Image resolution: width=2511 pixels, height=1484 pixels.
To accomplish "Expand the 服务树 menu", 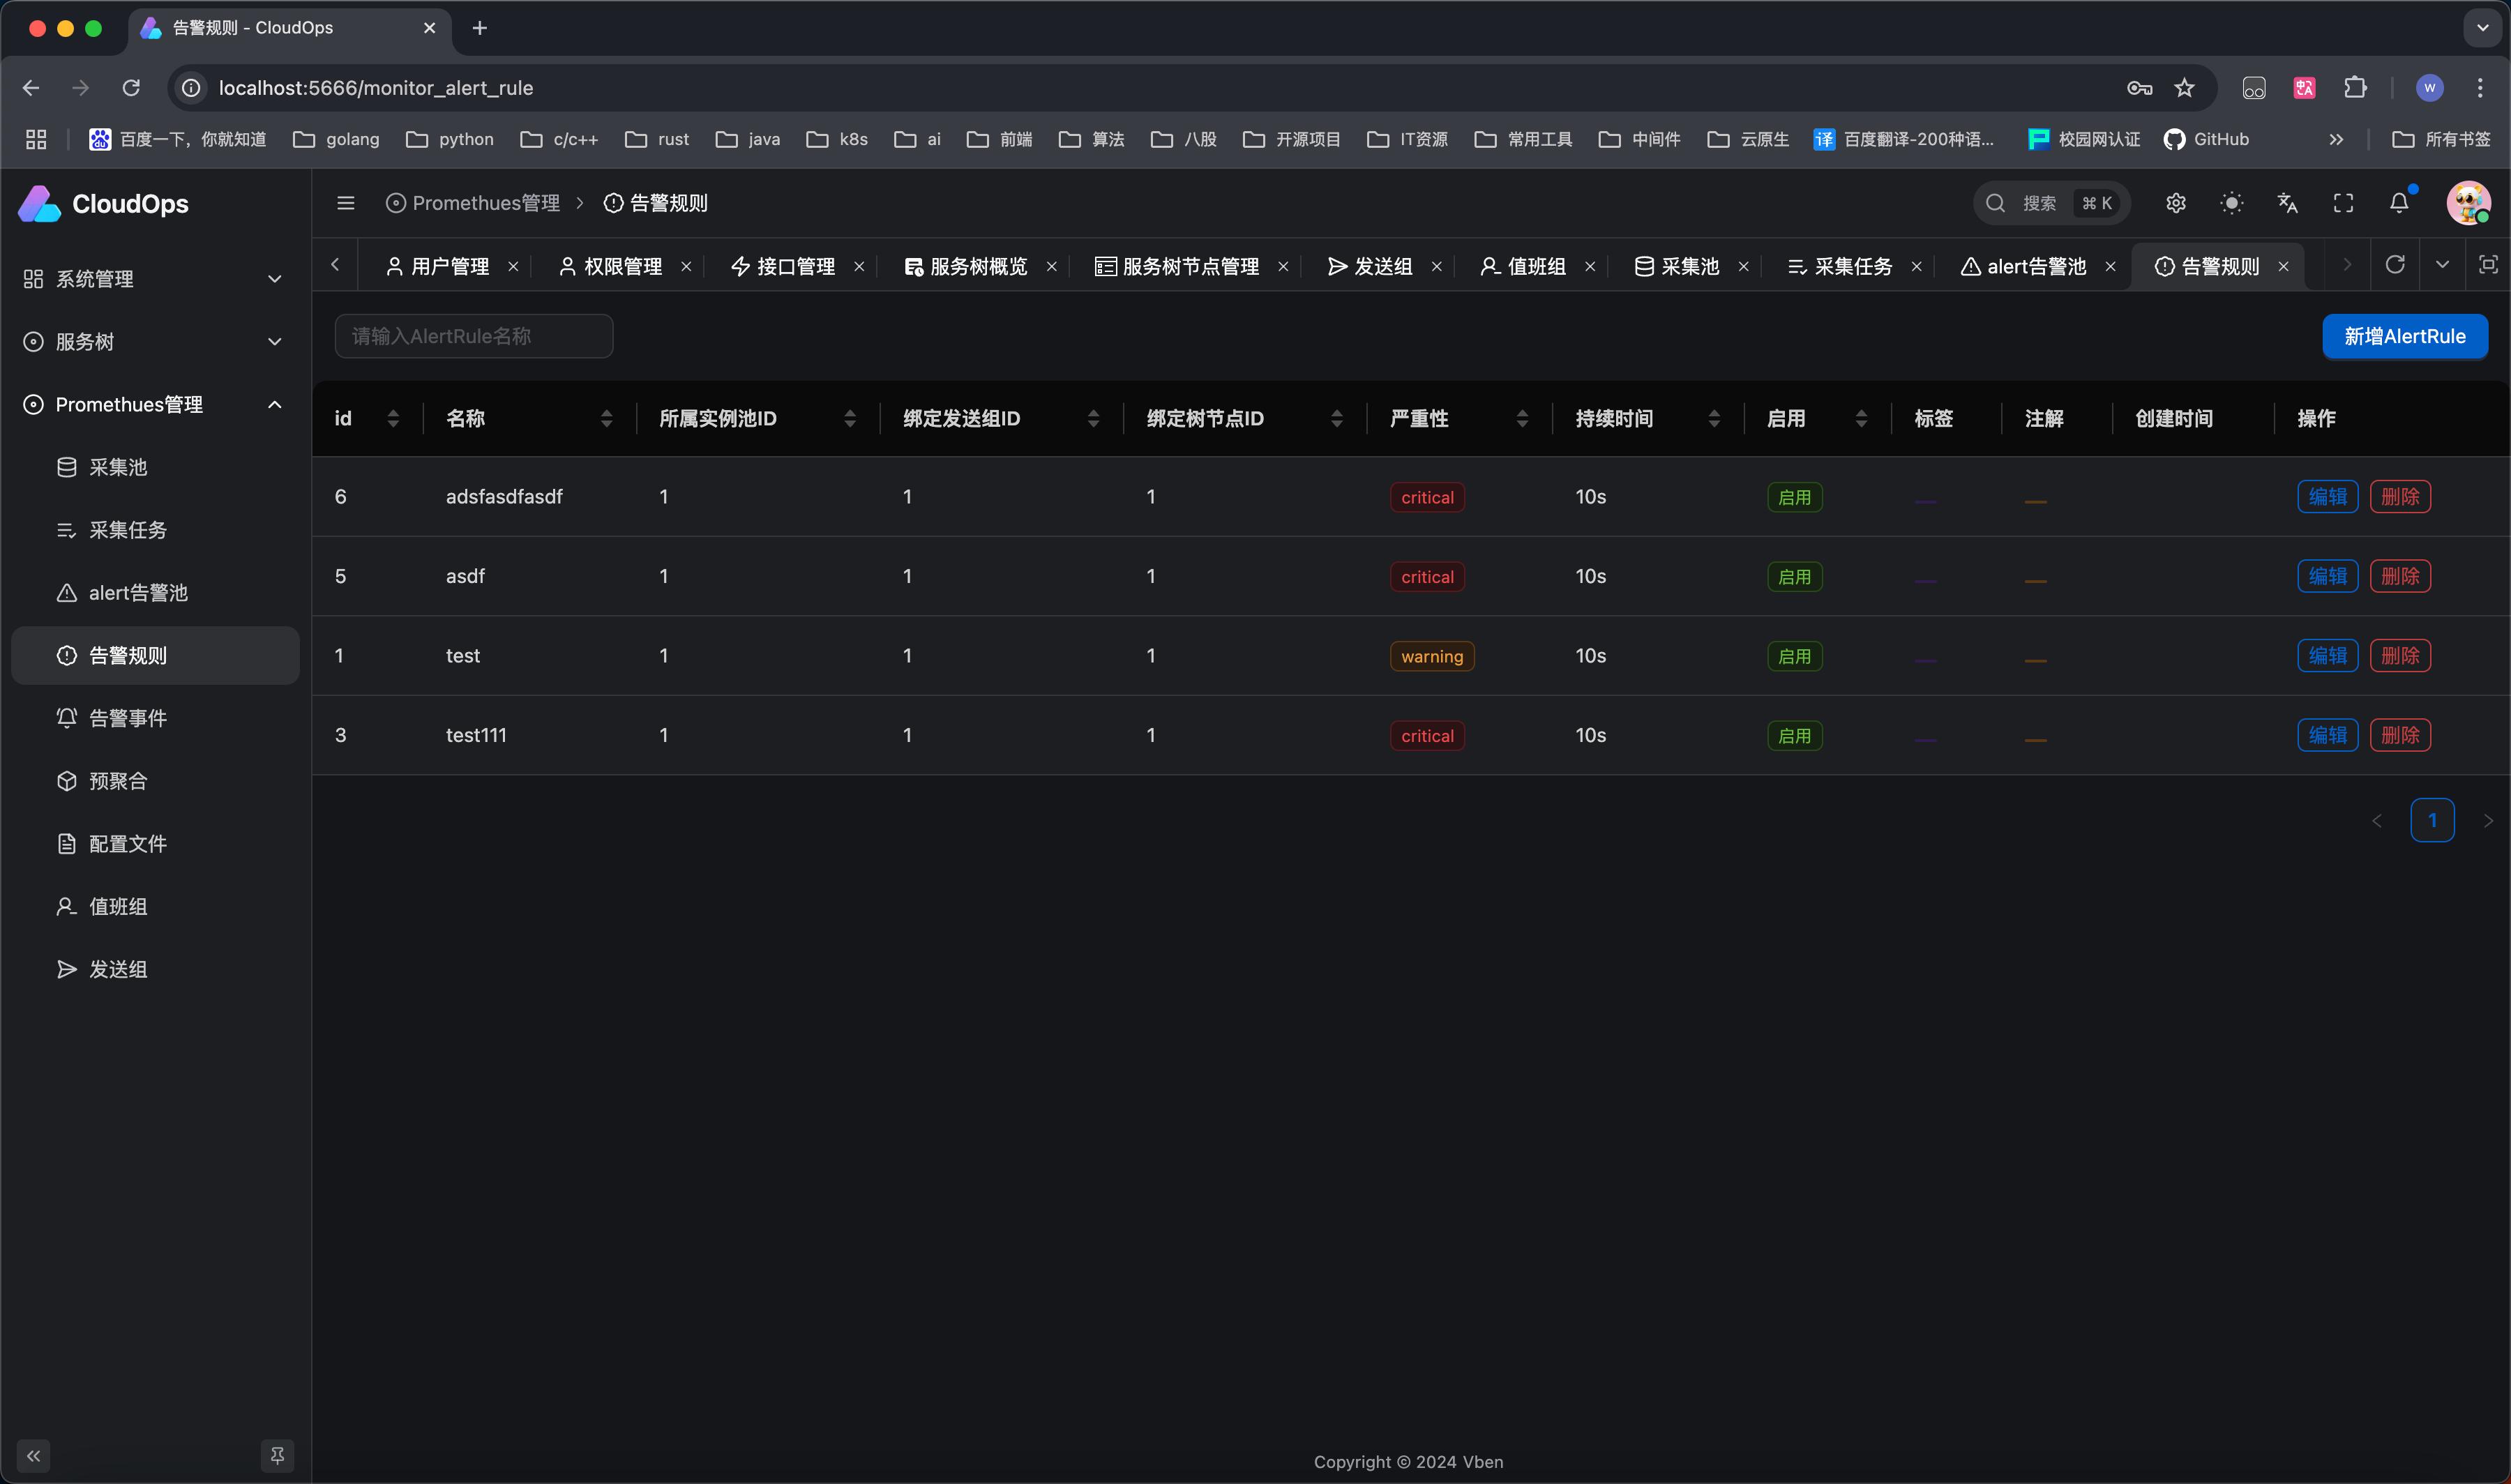I will click(155, 342).
